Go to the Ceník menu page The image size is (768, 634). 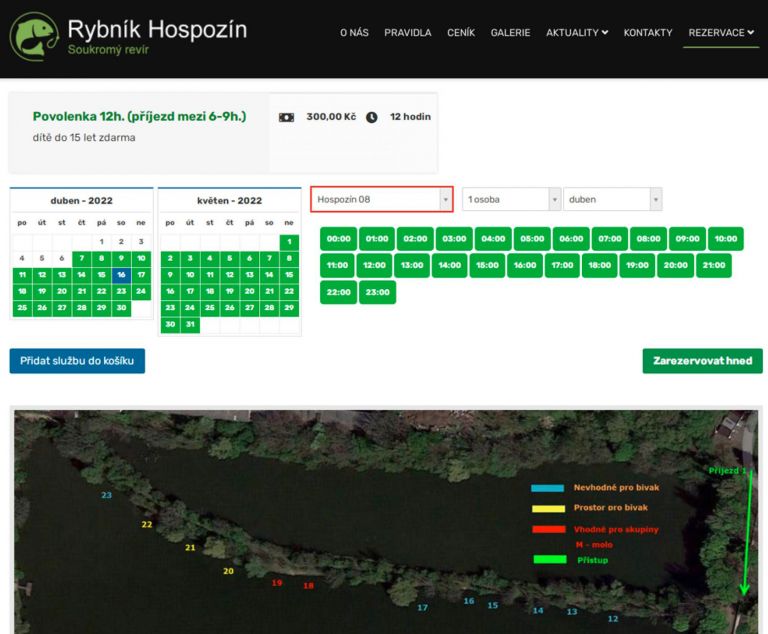(461, 33)
